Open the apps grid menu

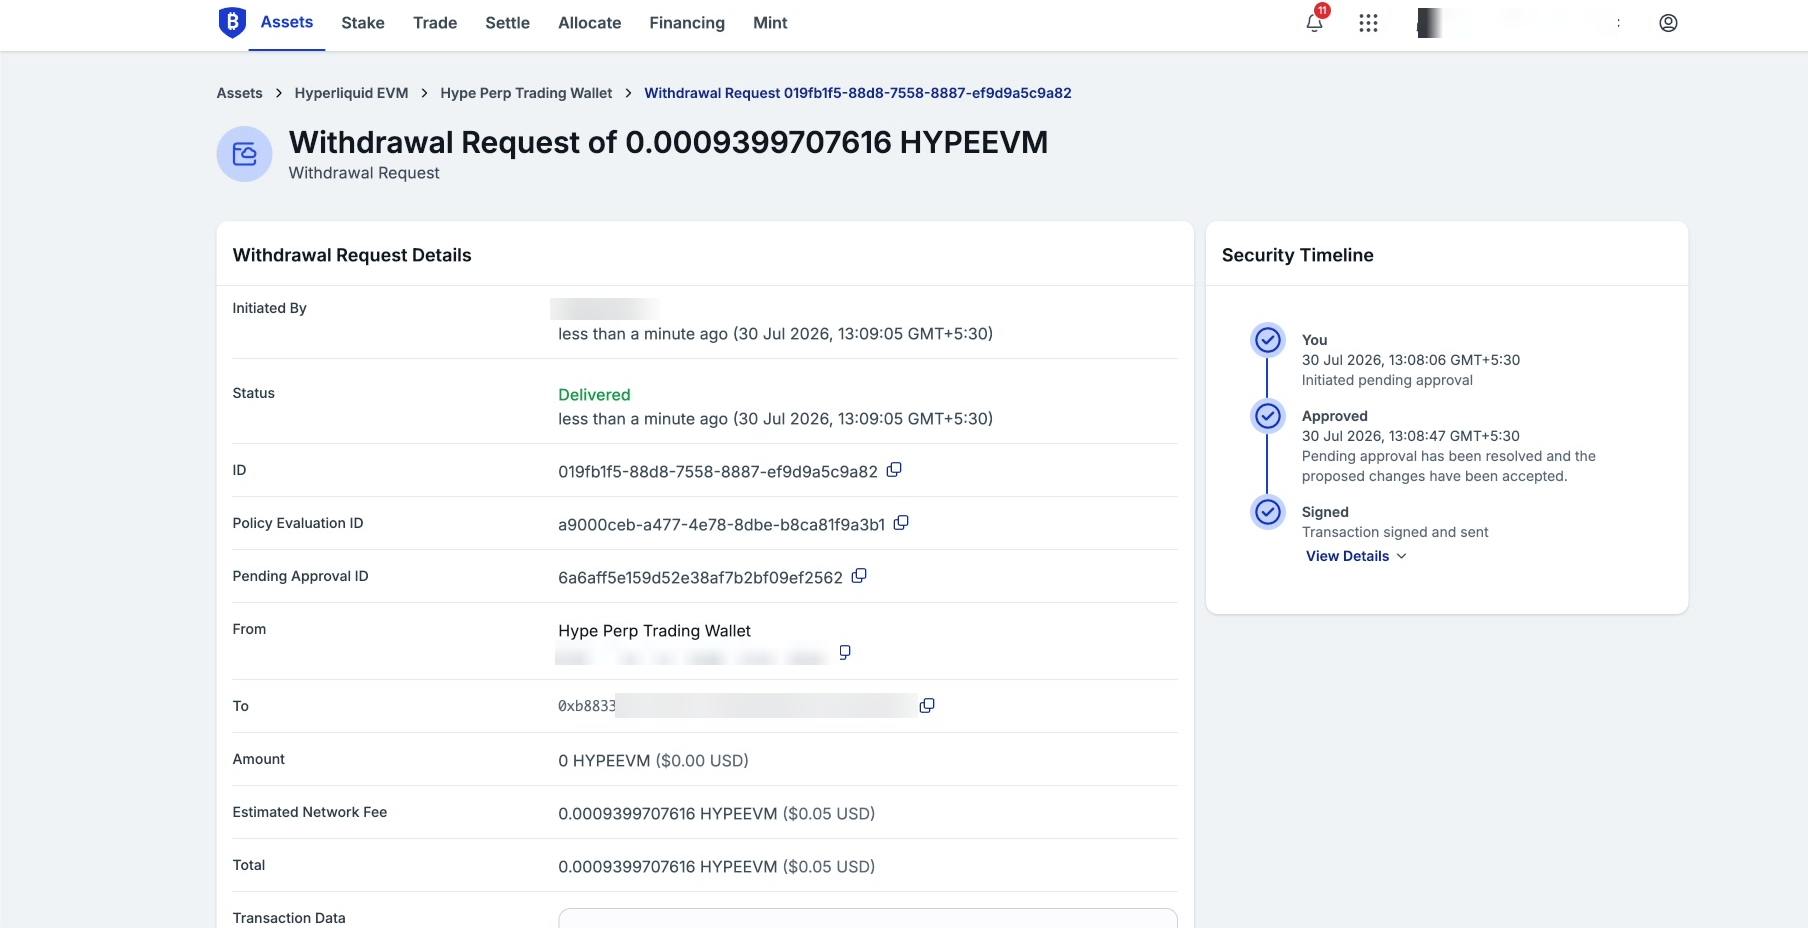tap(1368, 23)
